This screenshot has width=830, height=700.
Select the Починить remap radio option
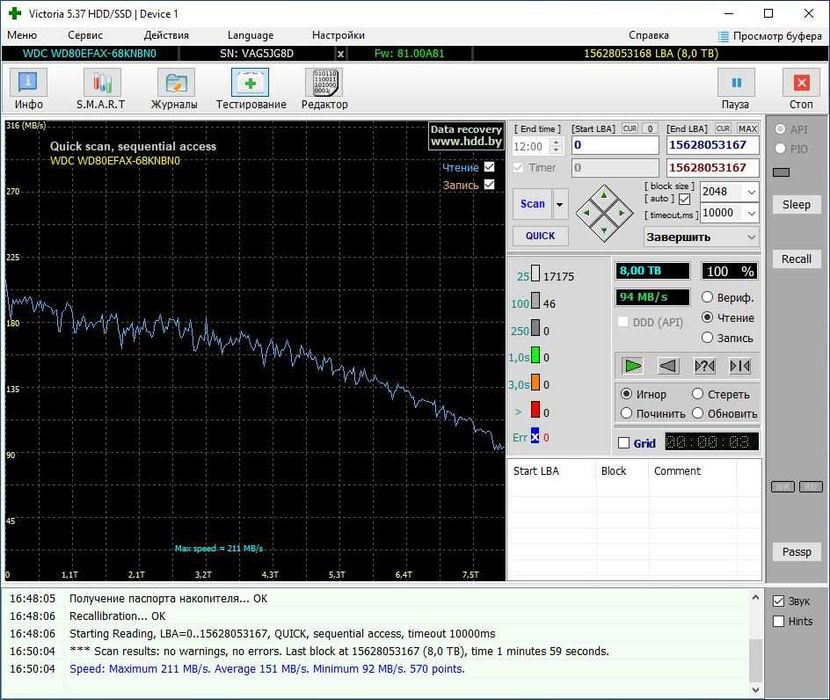(x=627, y=413)
